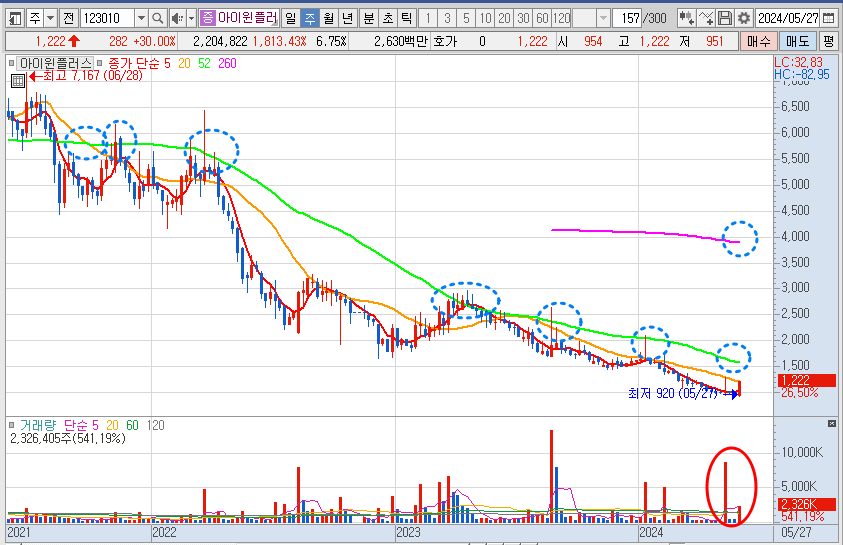Click the 2022 time axis label
The width and height of the screenshot is (843, 545).
click(164, 533)
